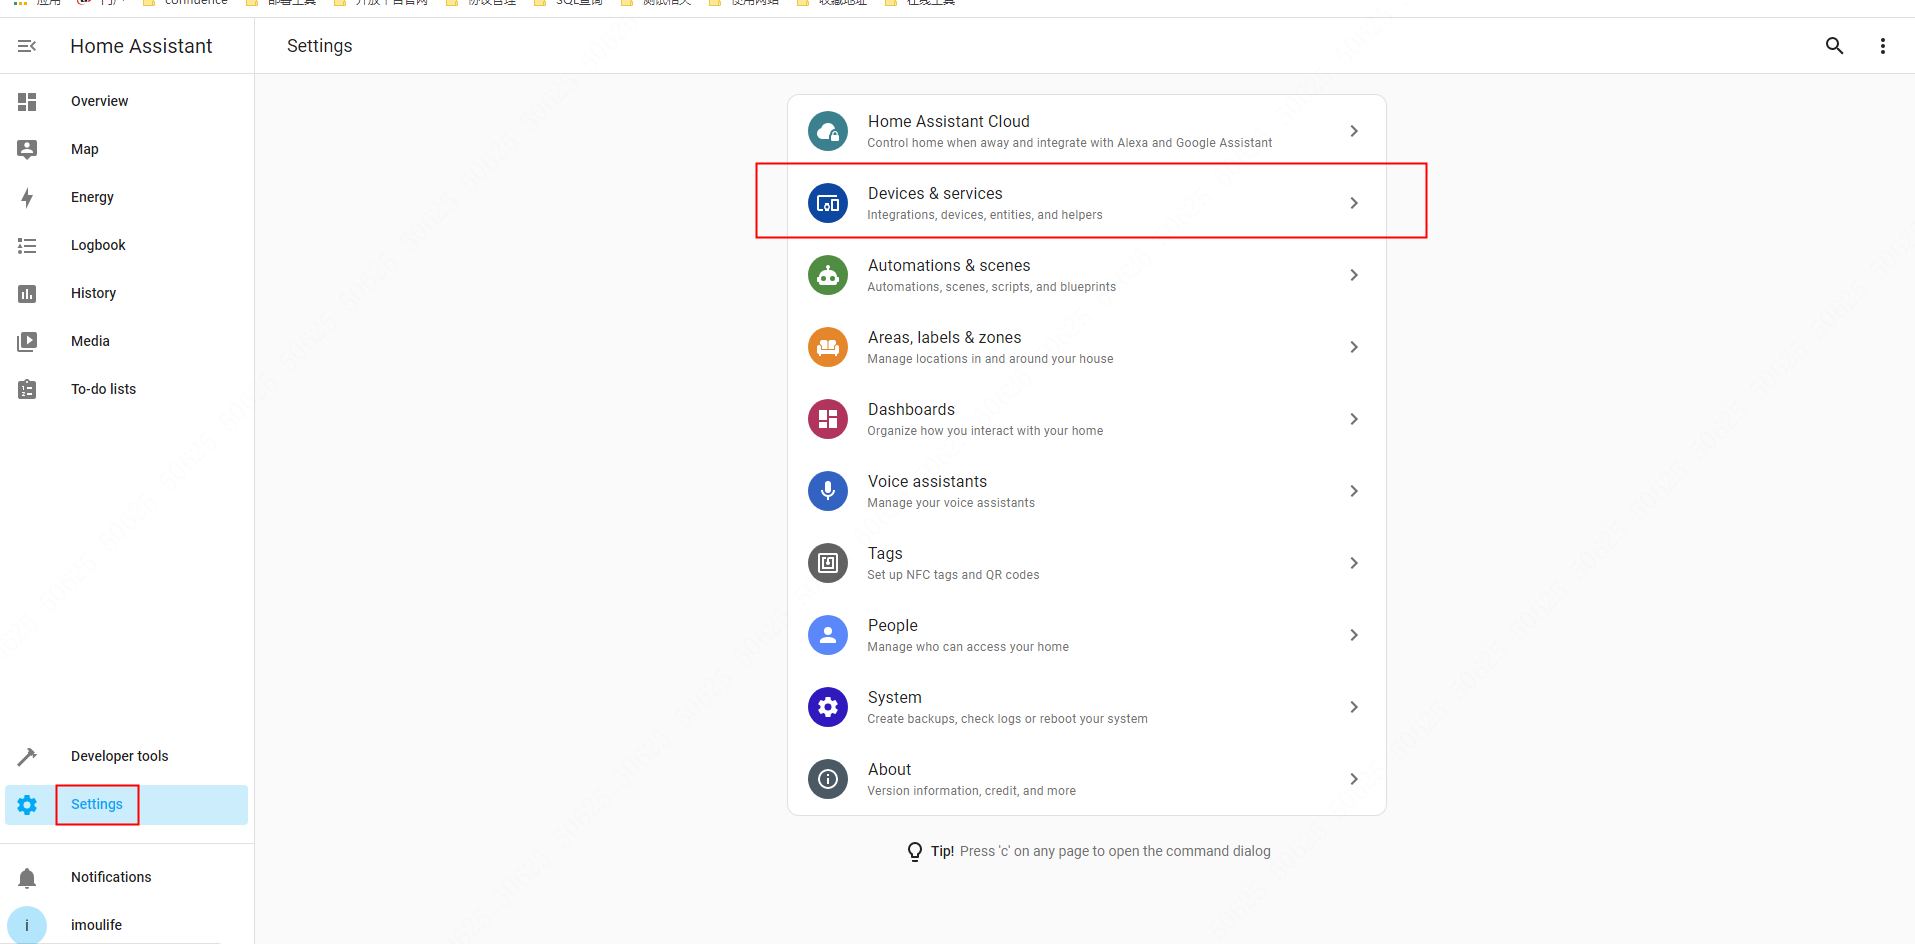
Task: Click the System gear icon
Action: click(x=828, y=707)
